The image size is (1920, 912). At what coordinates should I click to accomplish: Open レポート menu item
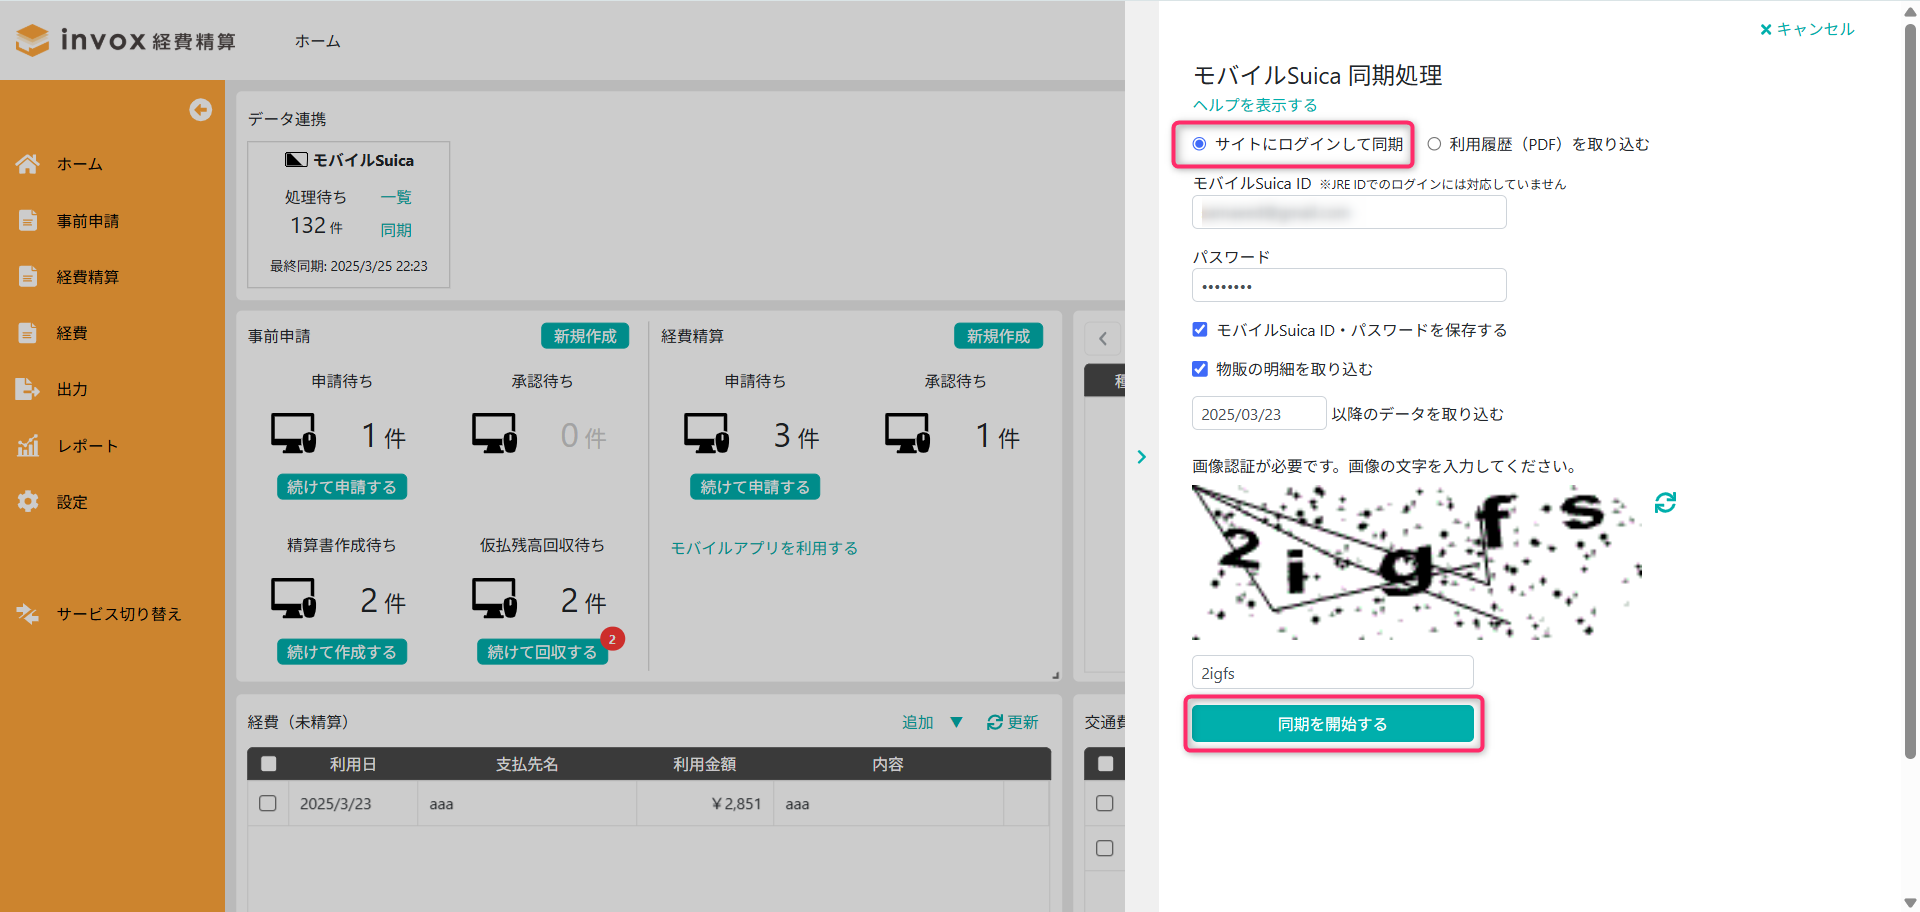point(88,446)
